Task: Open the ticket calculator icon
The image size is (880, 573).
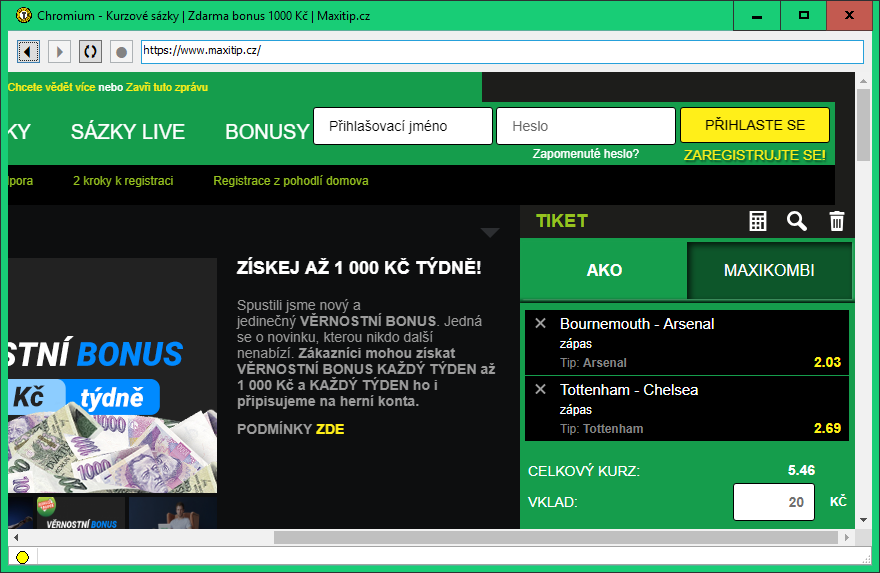Action: (x=758, y=221)
